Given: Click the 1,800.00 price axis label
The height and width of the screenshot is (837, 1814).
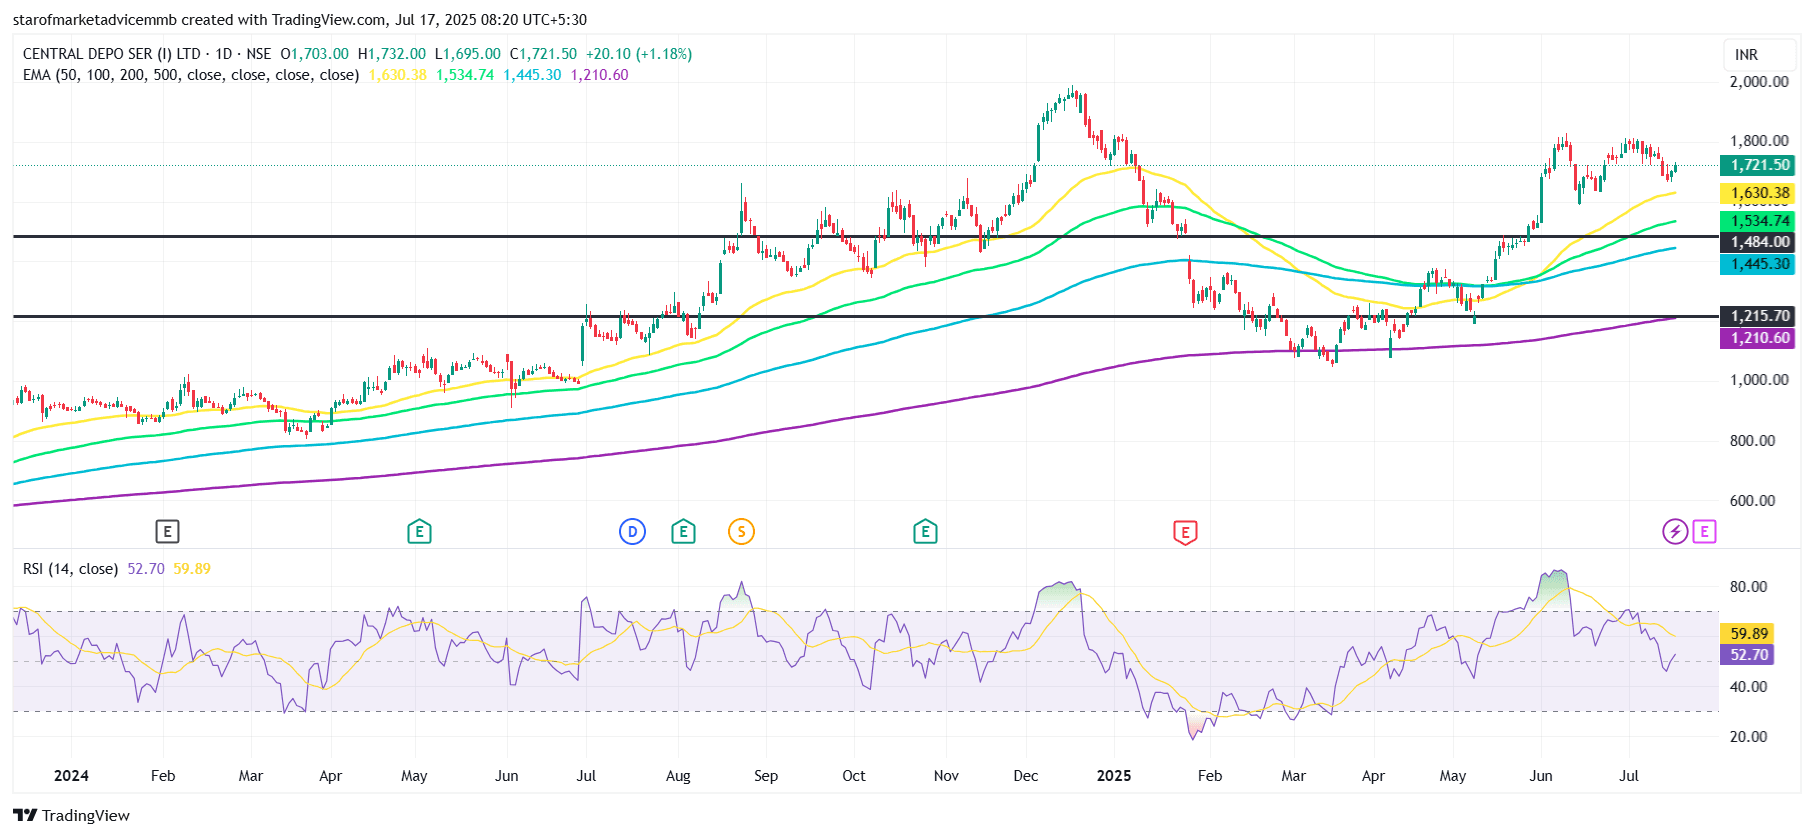Looking at the screenshot, I should click(1759, 141).
